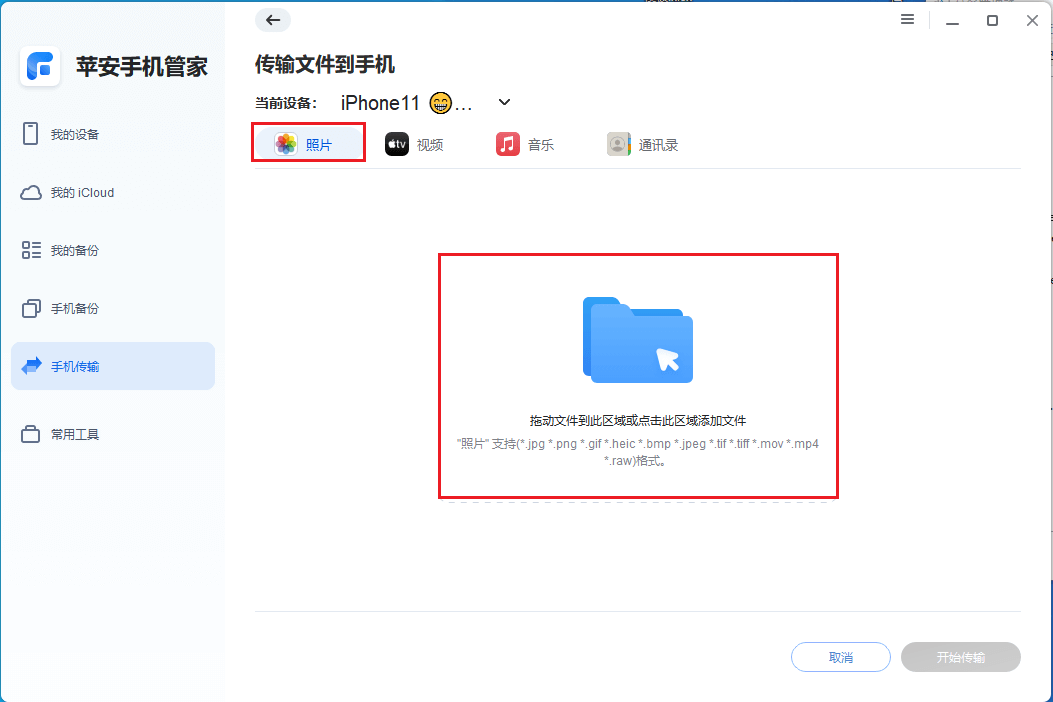Go back using the back arrow
Image resolution: width=1053 pixels, height=702 pixels.
click(x=271, y=20)
